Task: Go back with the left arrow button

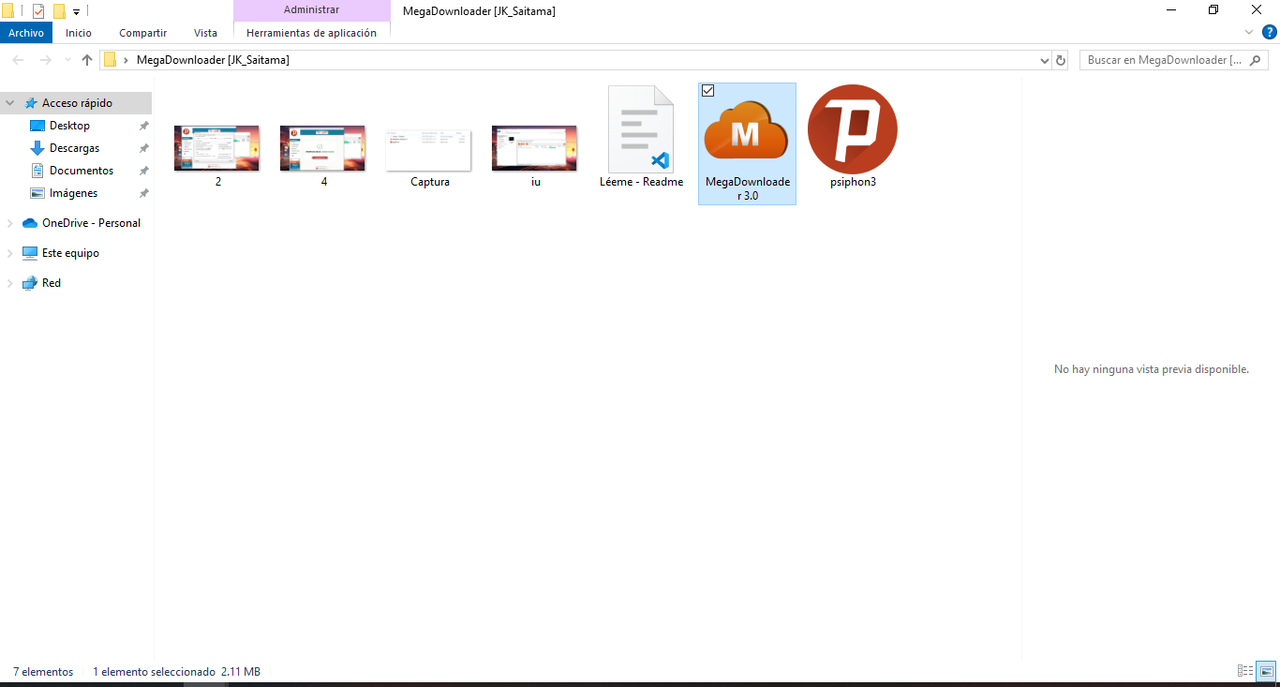Action: click(x=18, y=60)
